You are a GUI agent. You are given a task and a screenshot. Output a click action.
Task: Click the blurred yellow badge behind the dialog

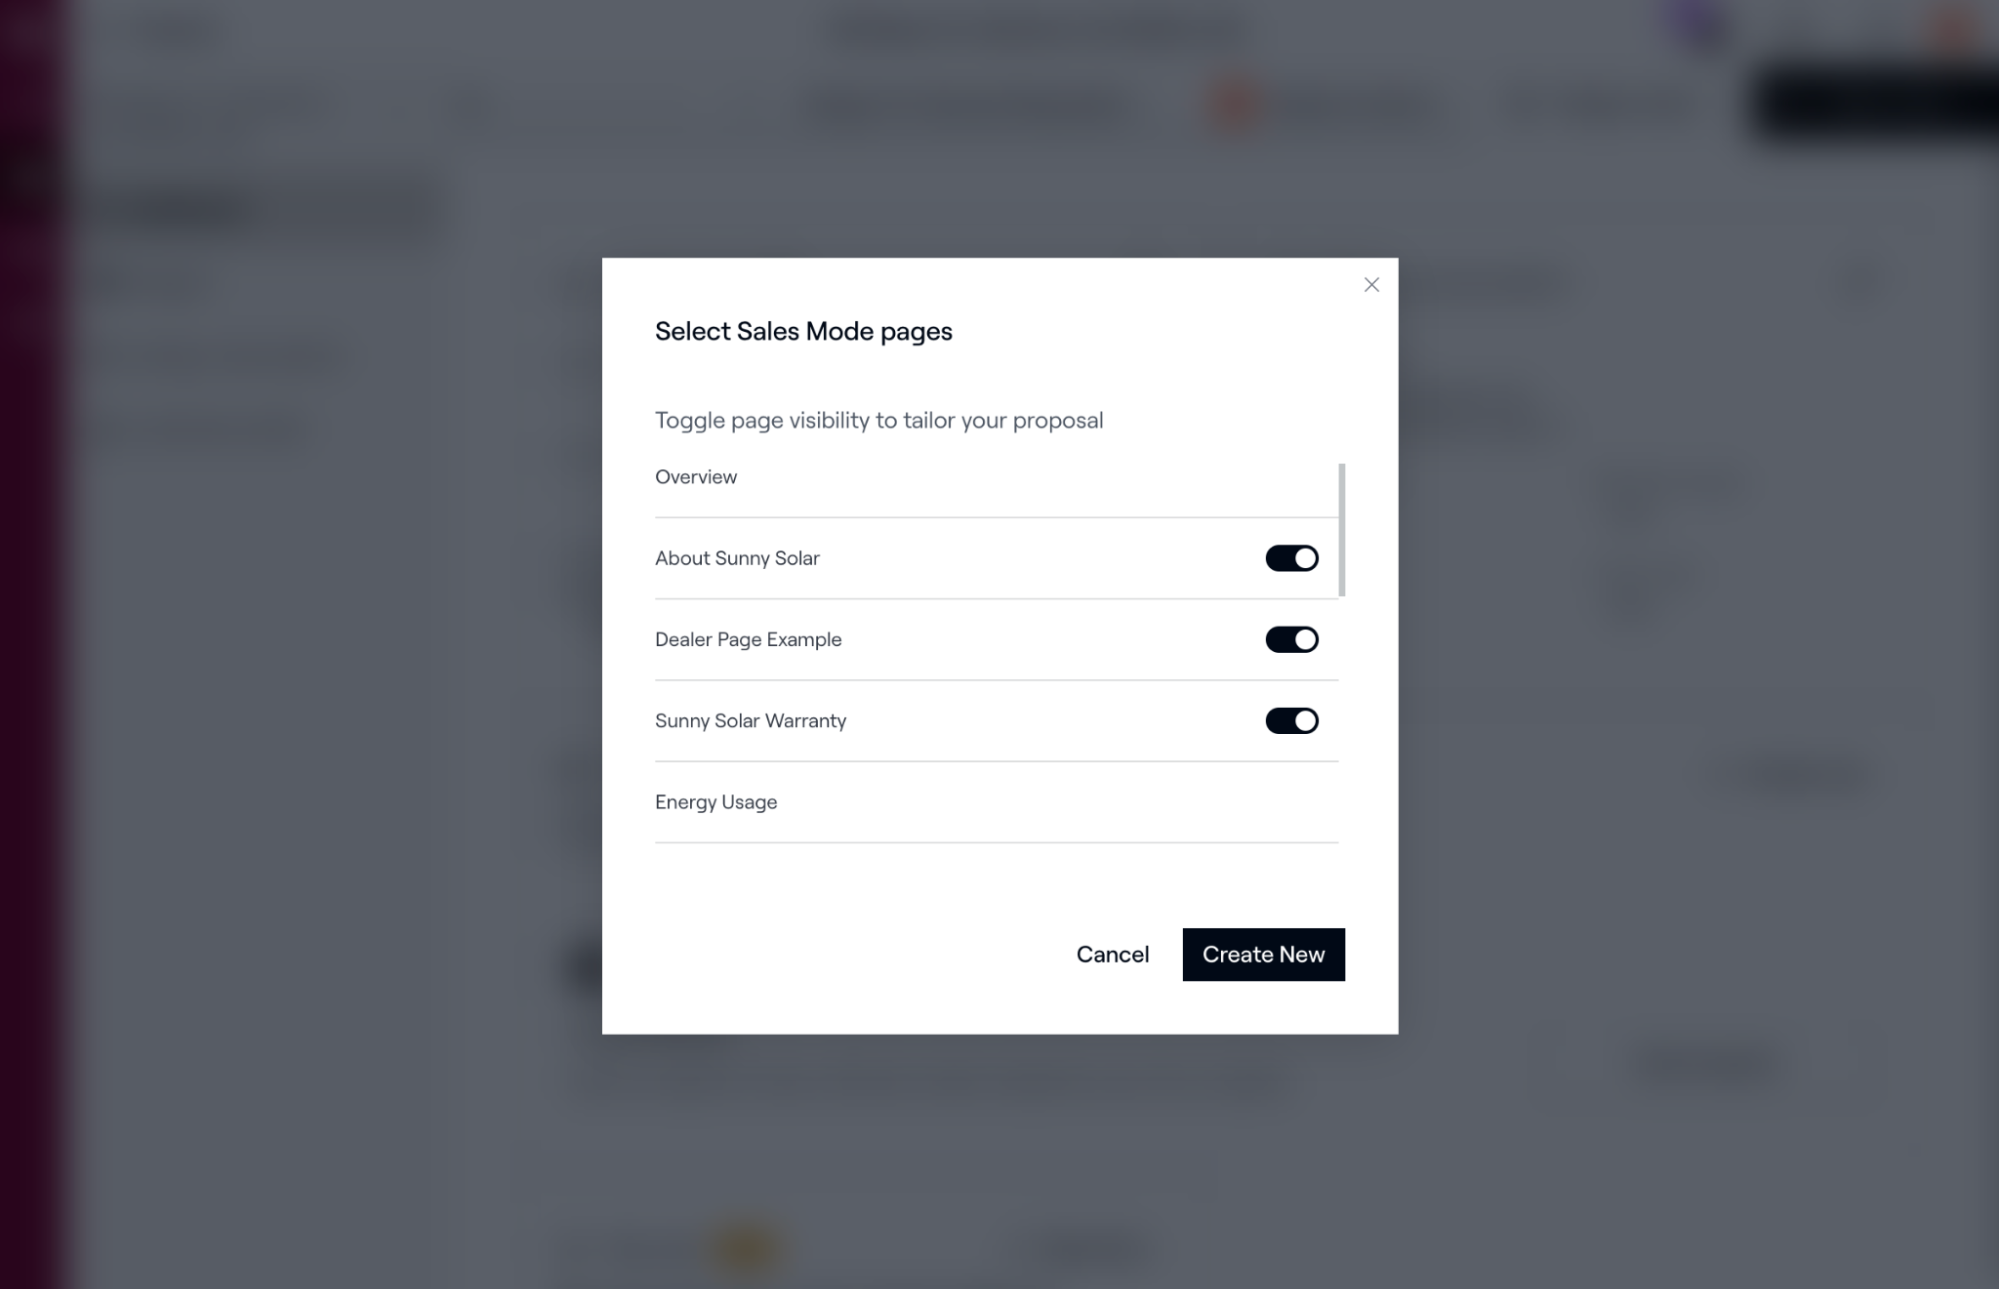click(x=746, y=1249)
